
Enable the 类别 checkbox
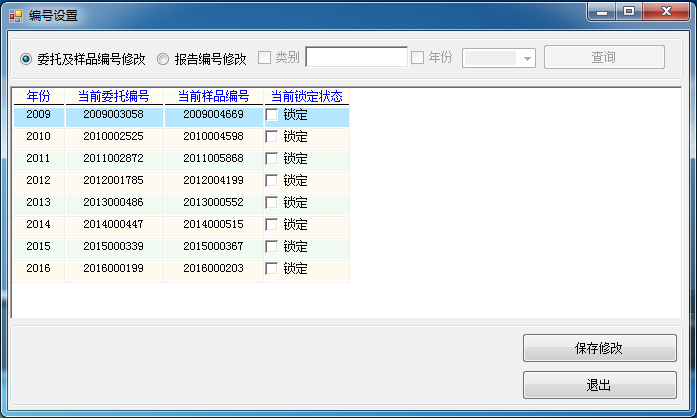point(265,58)
